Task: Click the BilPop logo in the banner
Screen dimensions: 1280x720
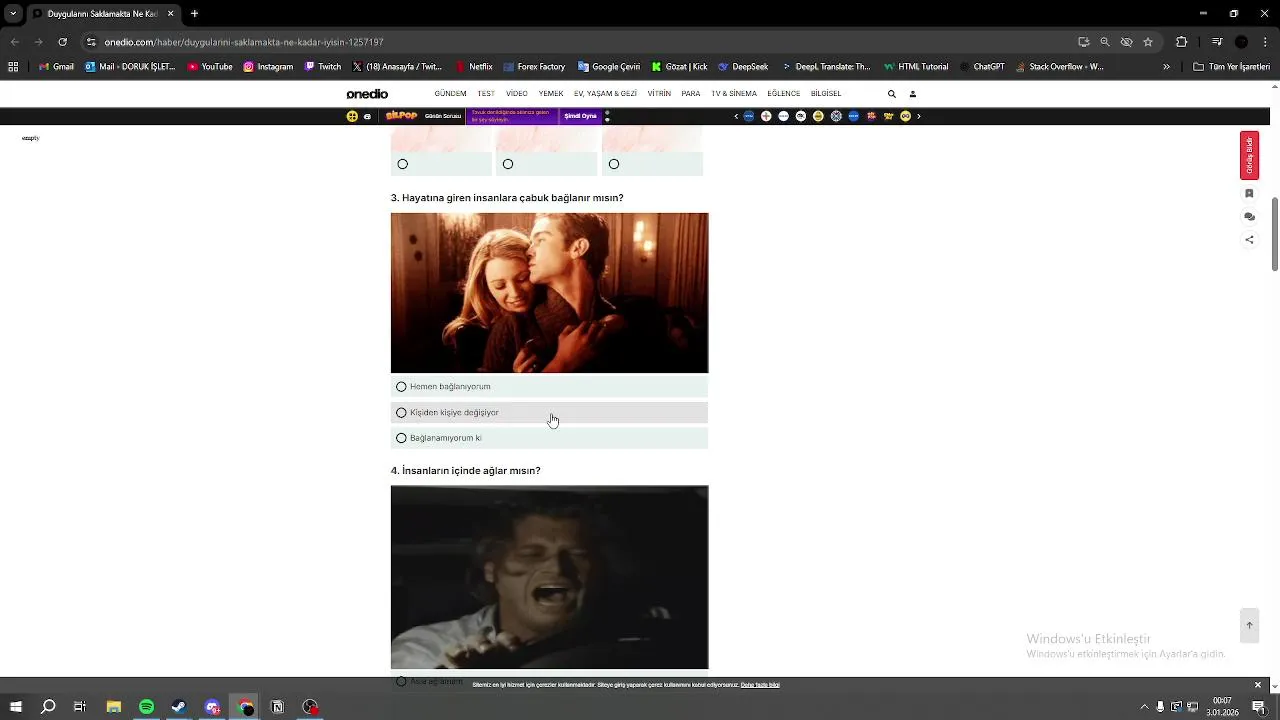Action: point(401,116)
